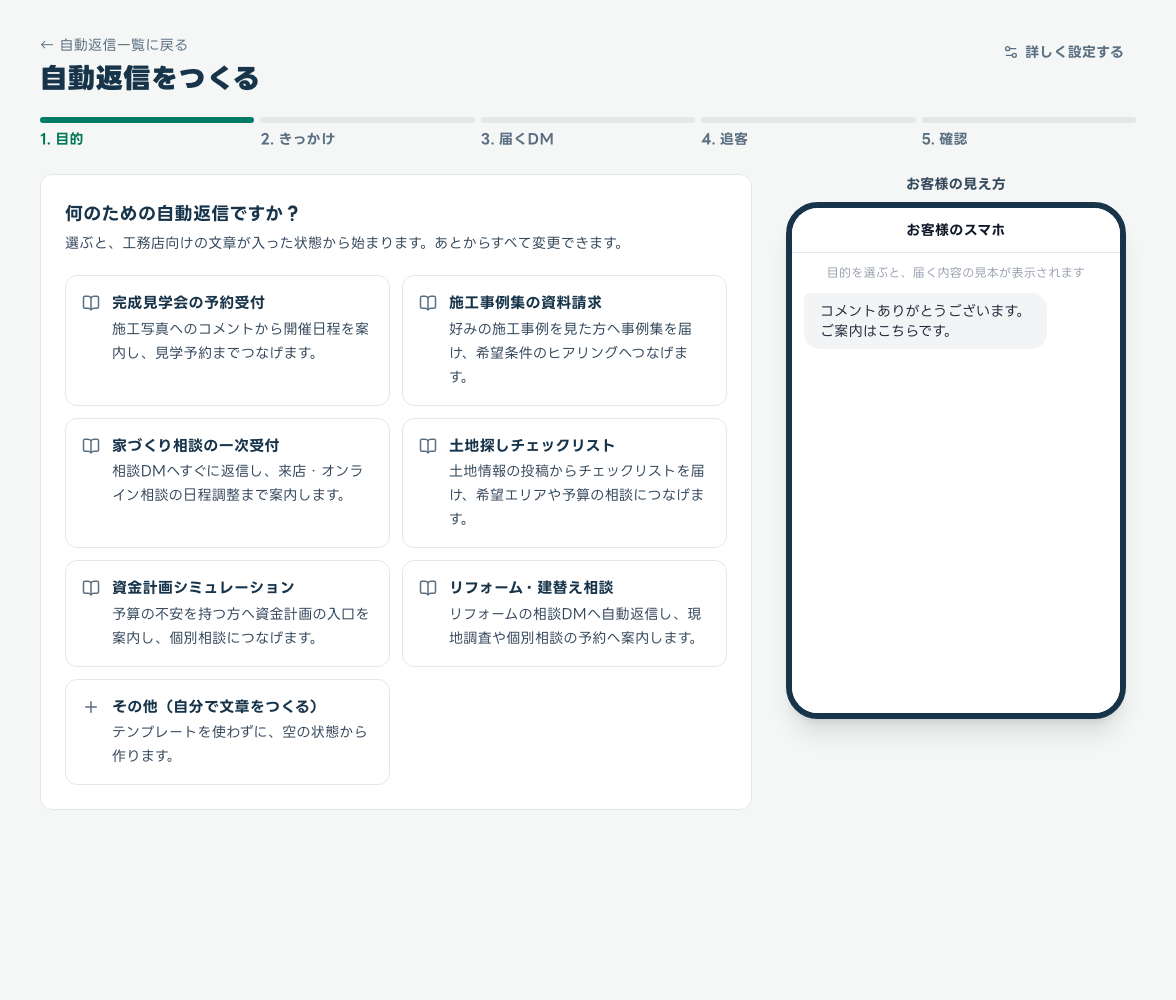Click plus icon on その他 card
The width and height of the screenshot is (1176, 1000).
click(x=91, y=707)
